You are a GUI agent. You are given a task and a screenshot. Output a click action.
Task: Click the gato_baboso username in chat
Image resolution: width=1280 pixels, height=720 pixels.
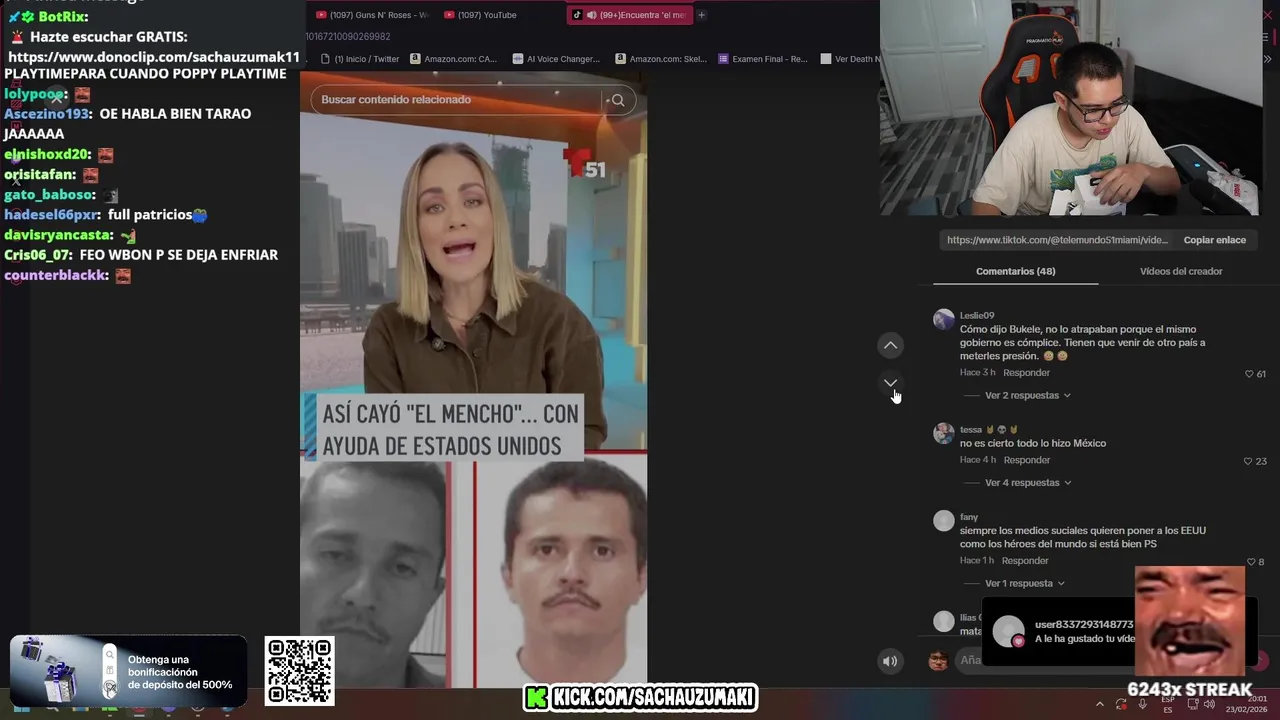pos(48,195)
